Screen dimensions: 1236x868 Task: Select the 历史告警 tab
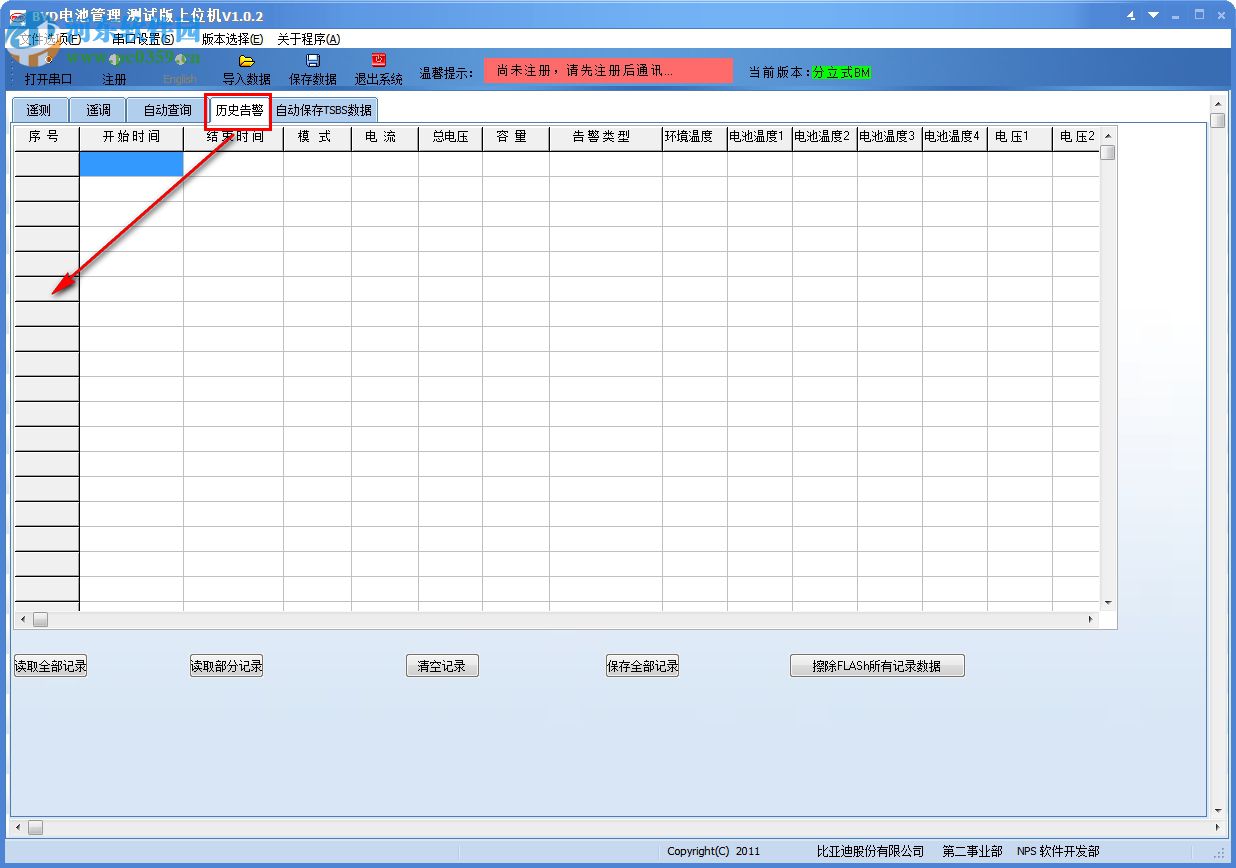point(240,110)
